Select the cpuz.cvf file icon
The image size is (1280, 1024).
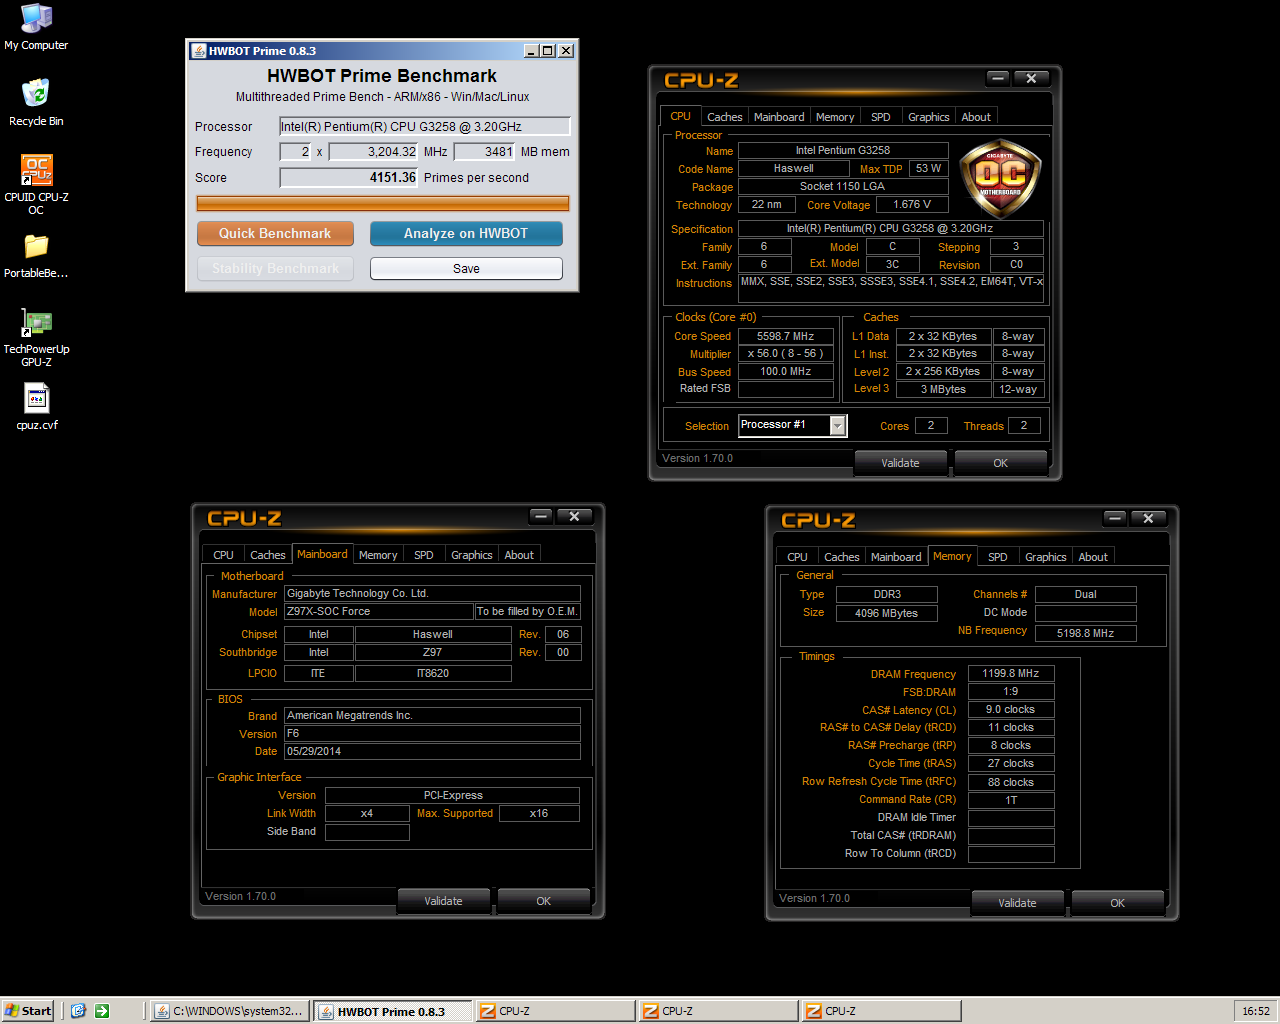coord(36,406)
